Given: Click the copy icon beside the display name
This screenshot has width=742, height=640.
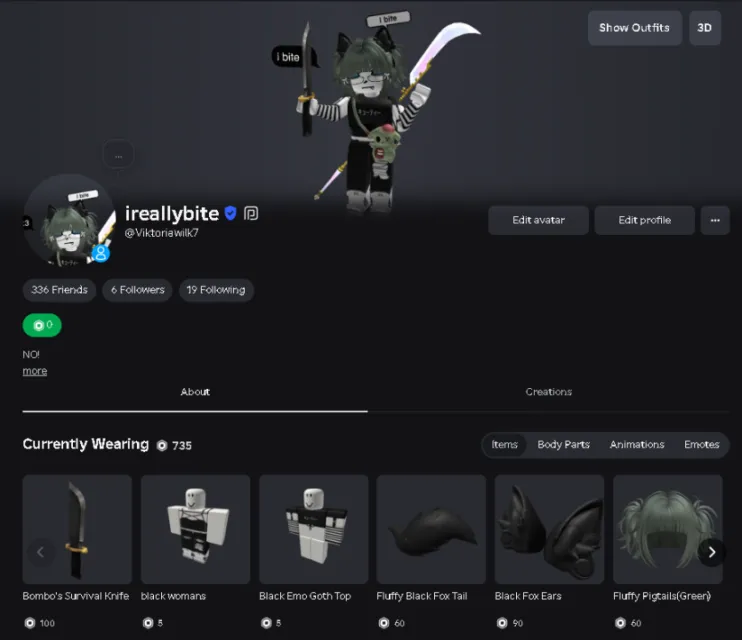Looking at the screenshot, I should click(251, 213).
